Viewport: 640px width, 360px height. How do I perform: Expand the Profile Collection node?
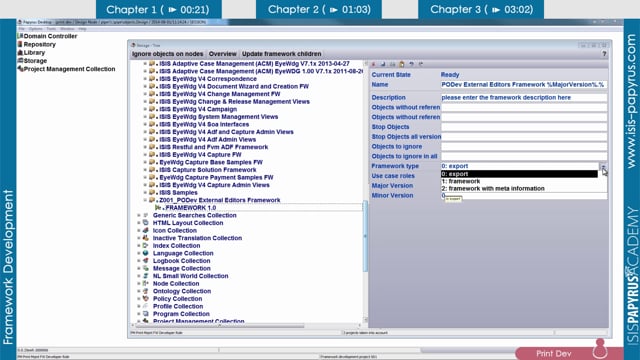[139, 306]
